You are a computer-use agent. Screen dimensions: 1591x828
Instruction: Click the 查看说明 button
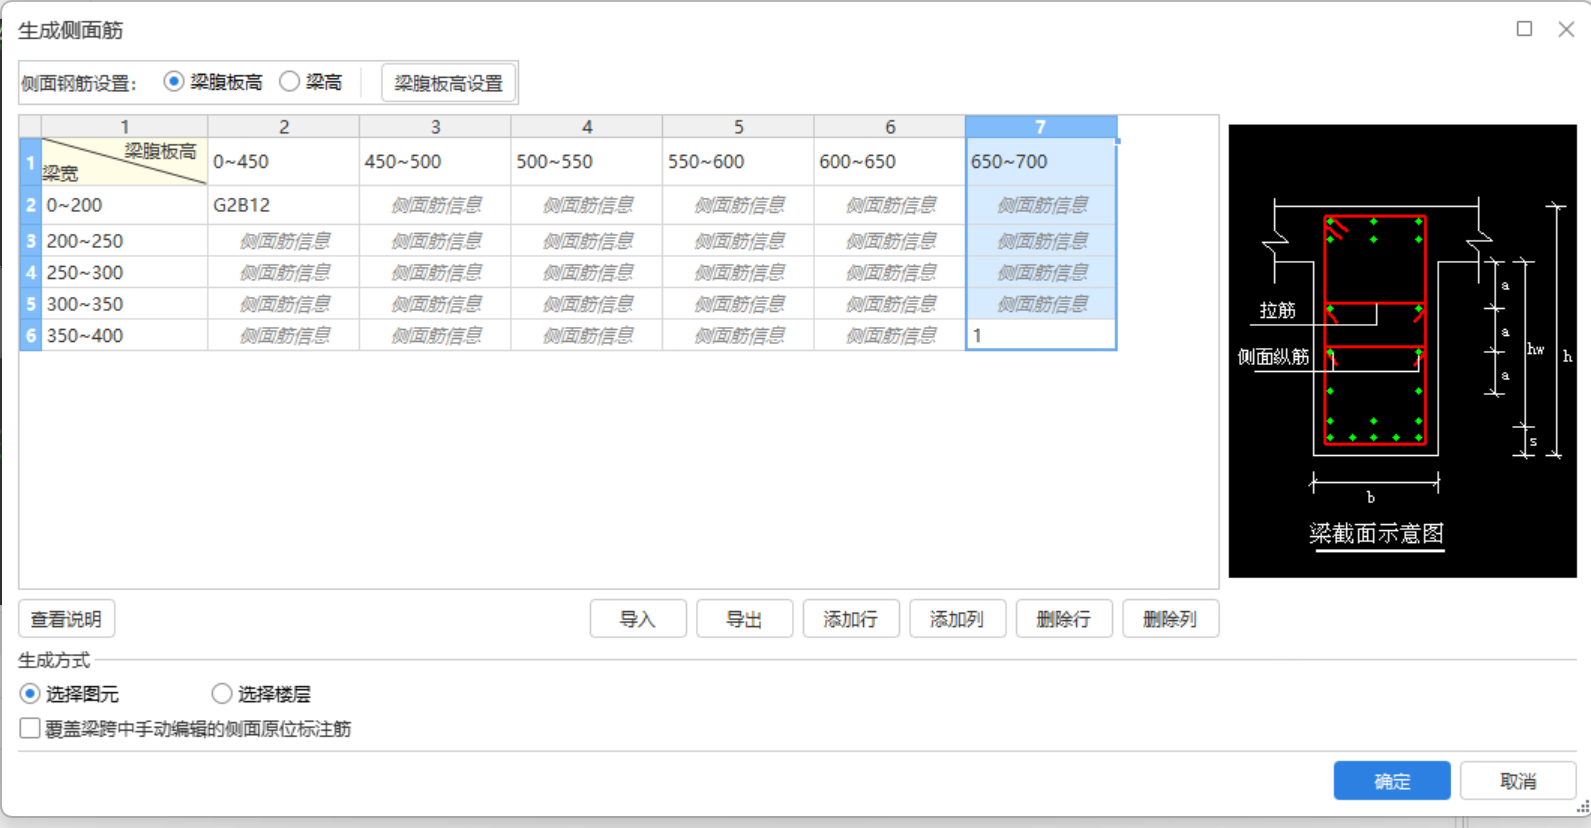66,619
